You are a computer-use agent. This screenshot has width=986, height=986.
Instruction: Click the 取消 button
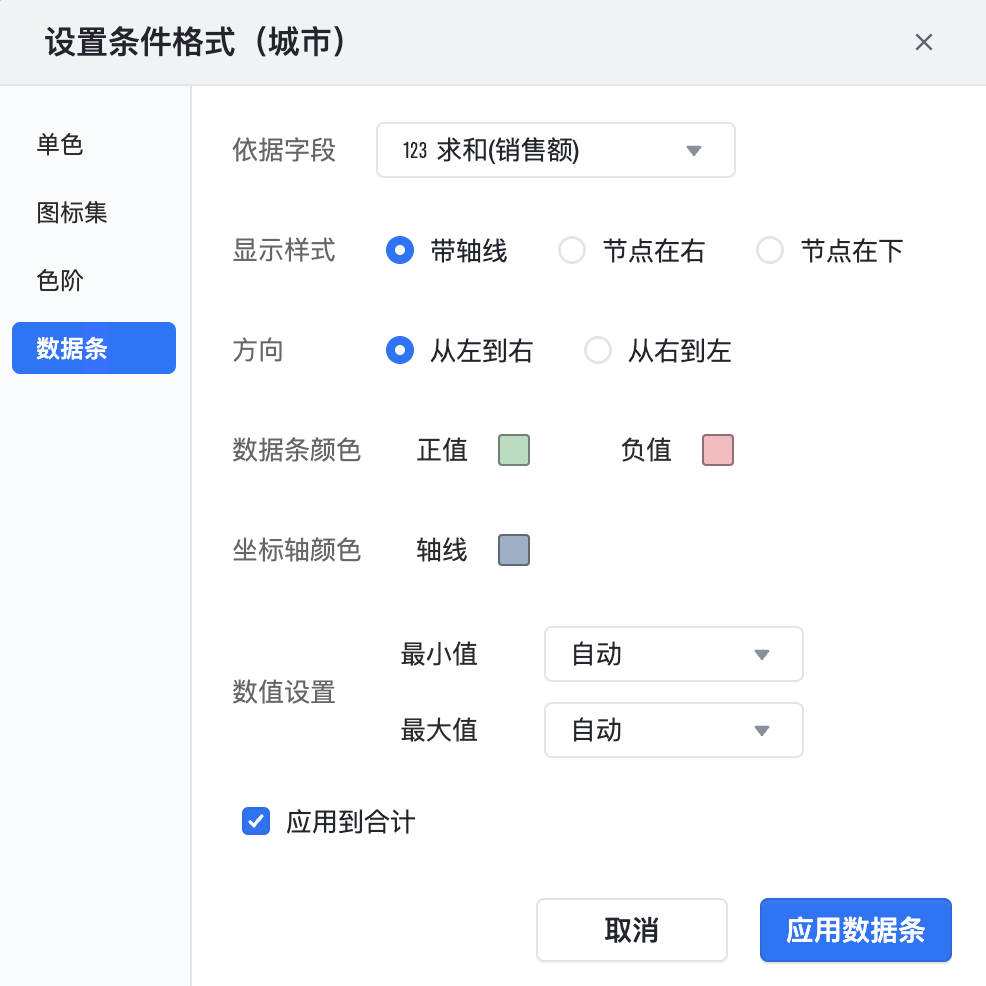point(631,930)
